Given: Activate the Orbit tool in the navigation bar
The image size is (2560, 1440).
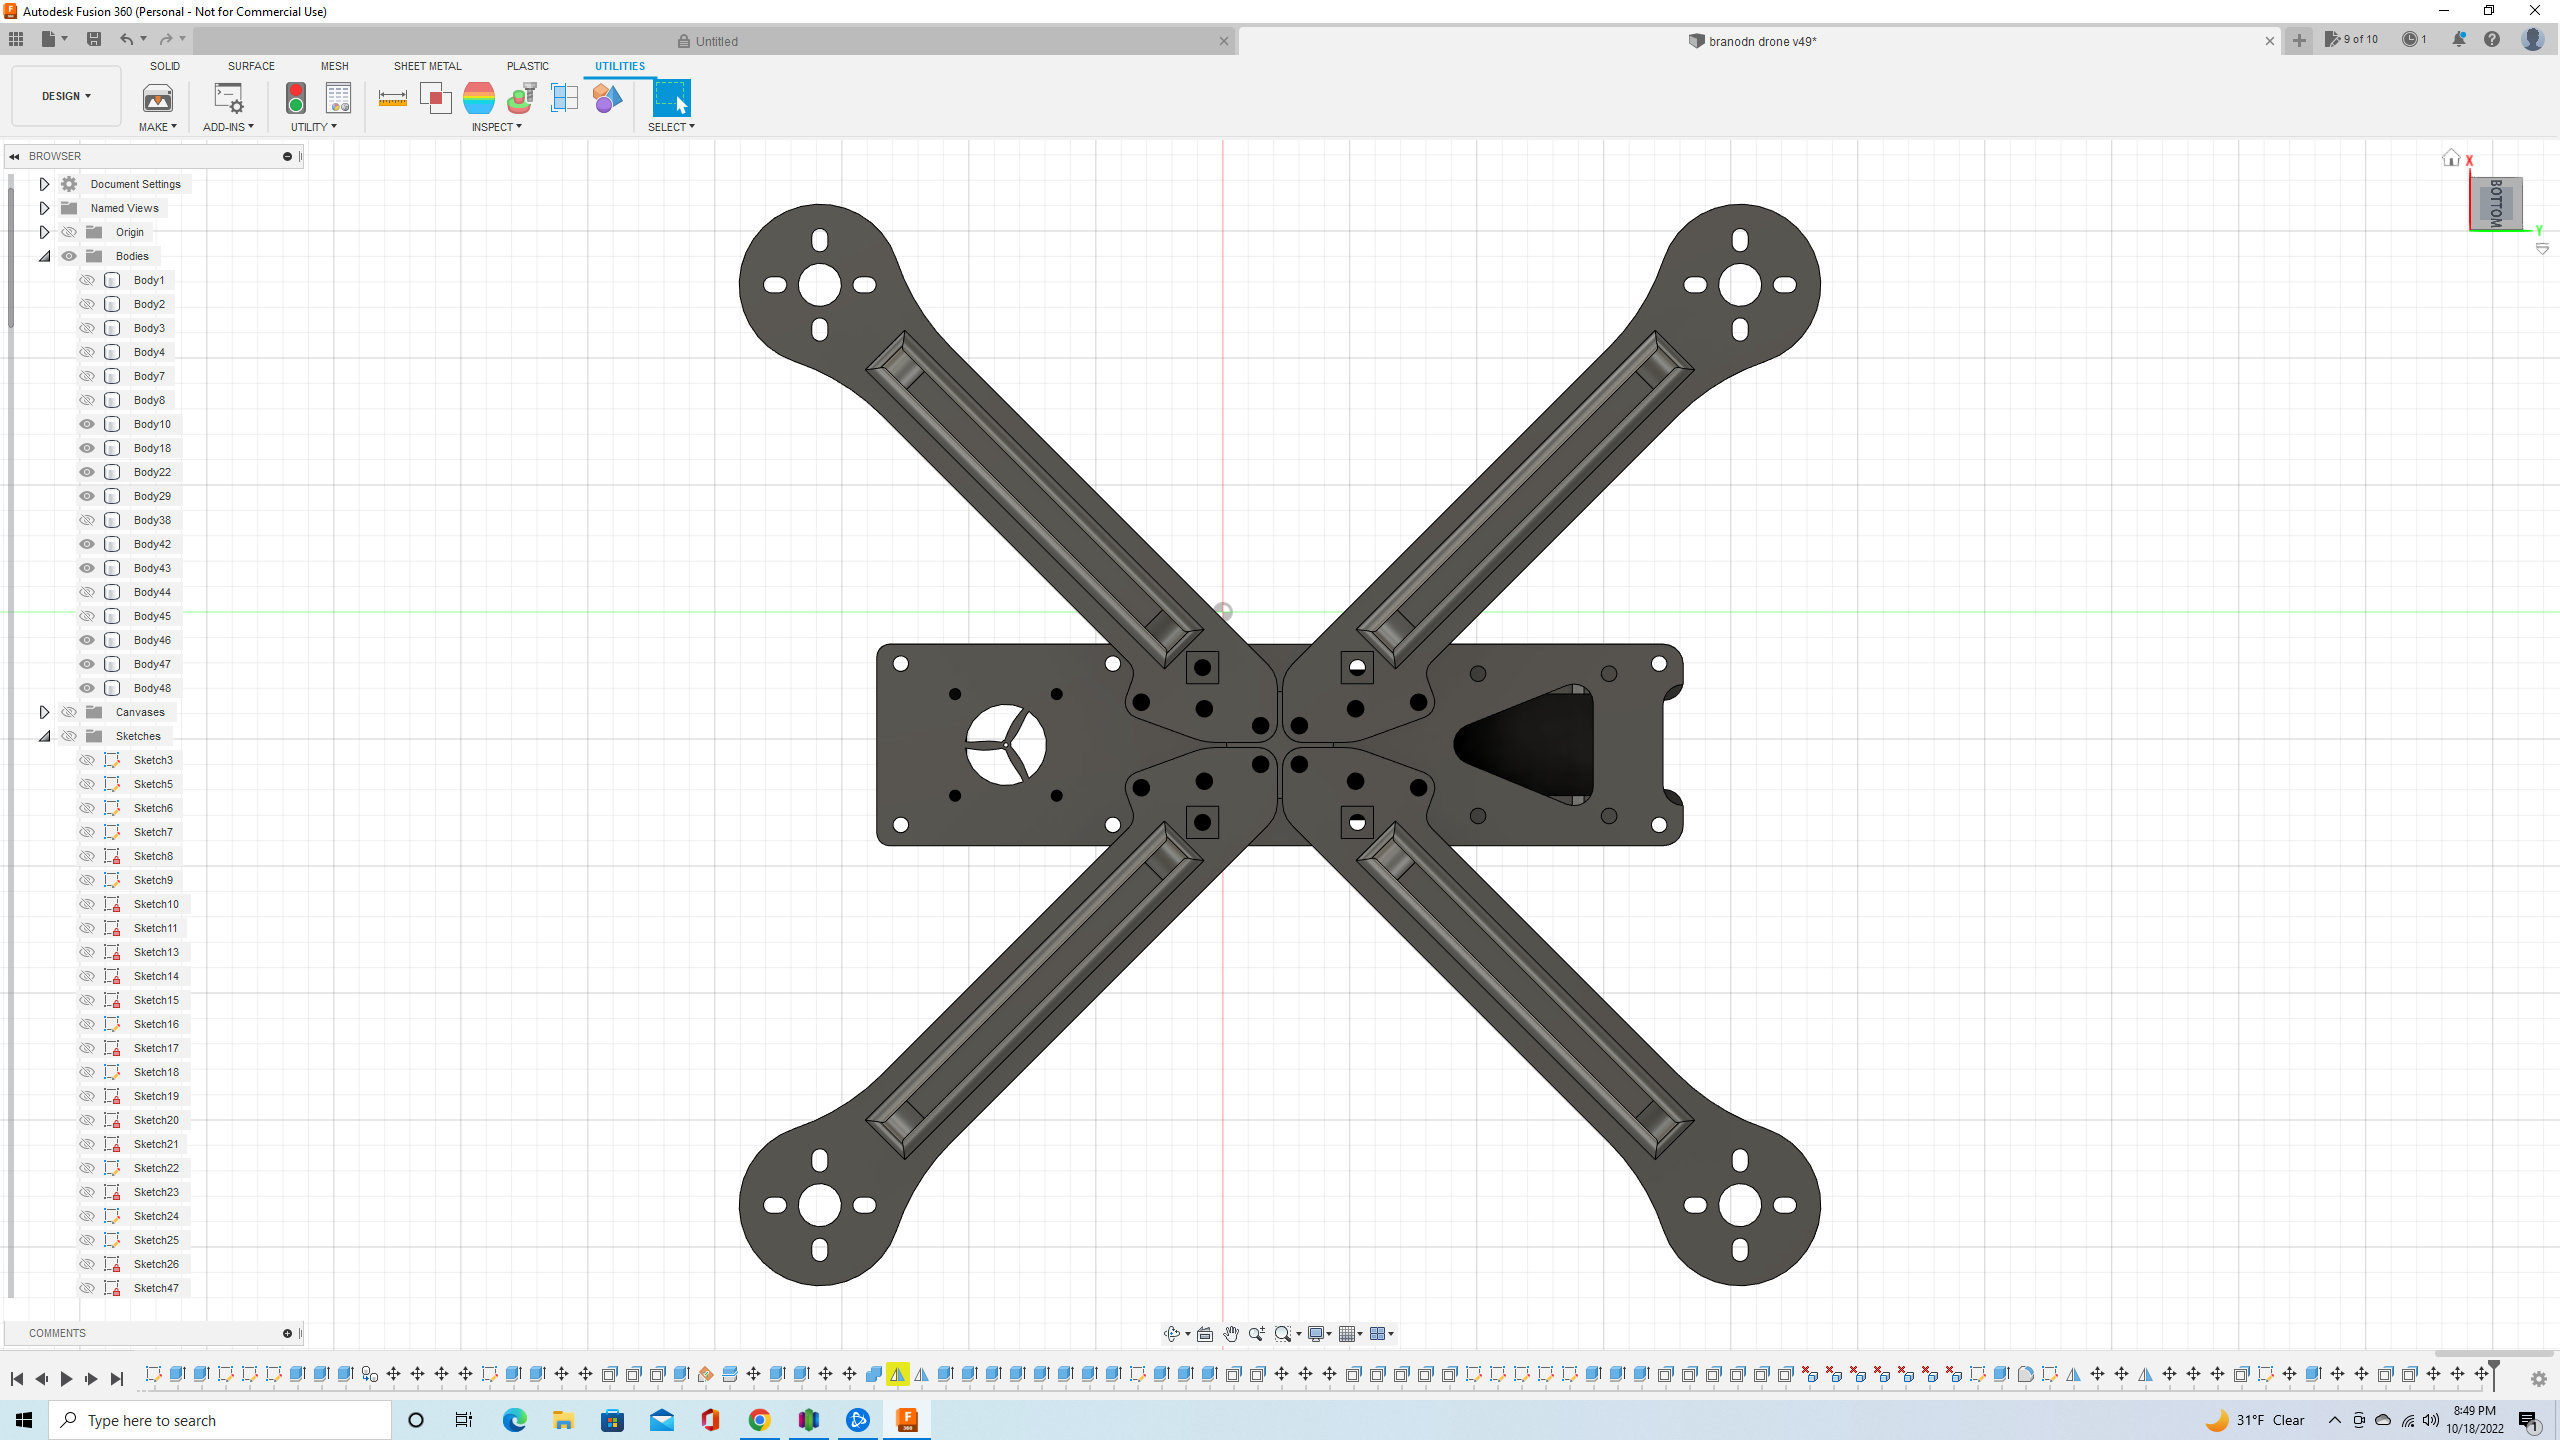Looking at the screenshot, I should coord(1173,1333).
